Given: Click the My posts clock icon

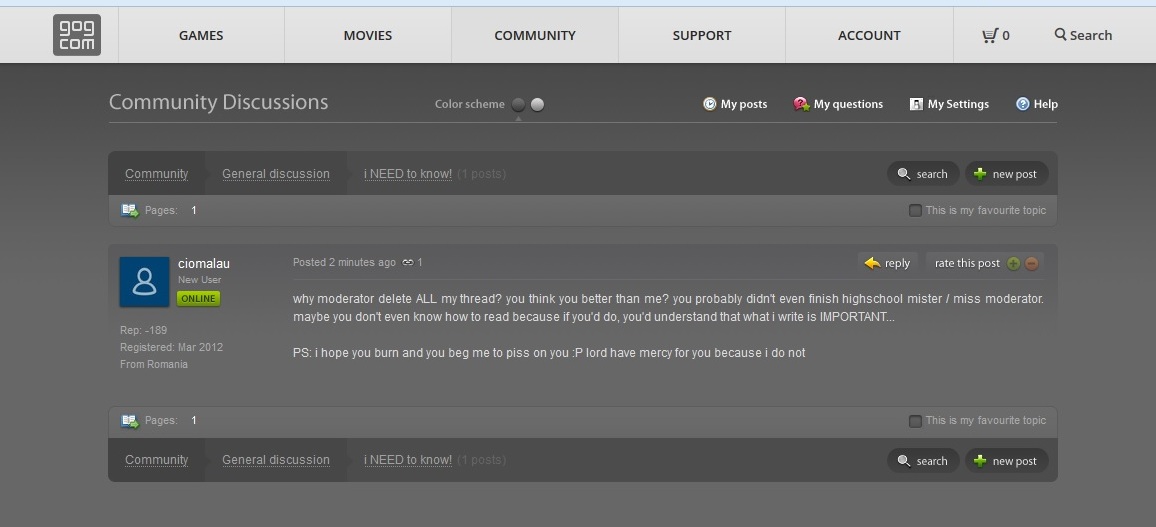Looking at the screenshot, I should pos(709,104).
